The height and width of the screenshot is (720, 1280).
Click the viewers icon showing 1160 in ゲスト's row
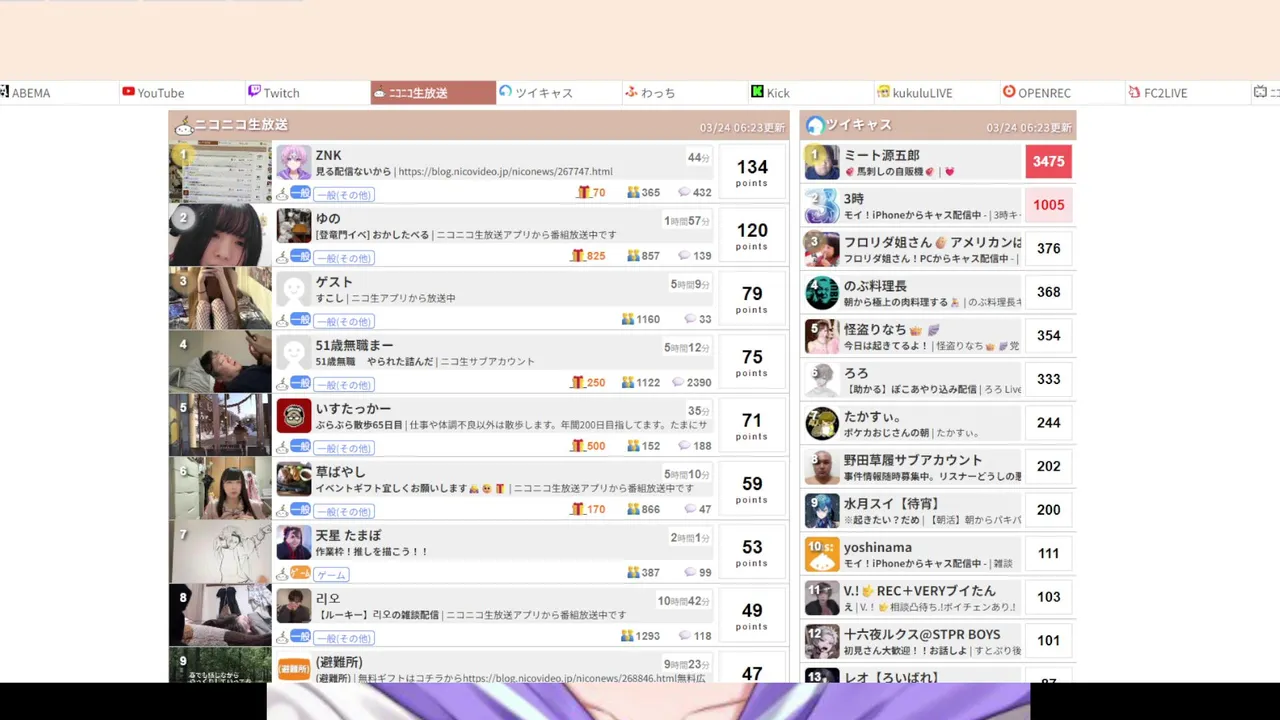coord(627,319)
